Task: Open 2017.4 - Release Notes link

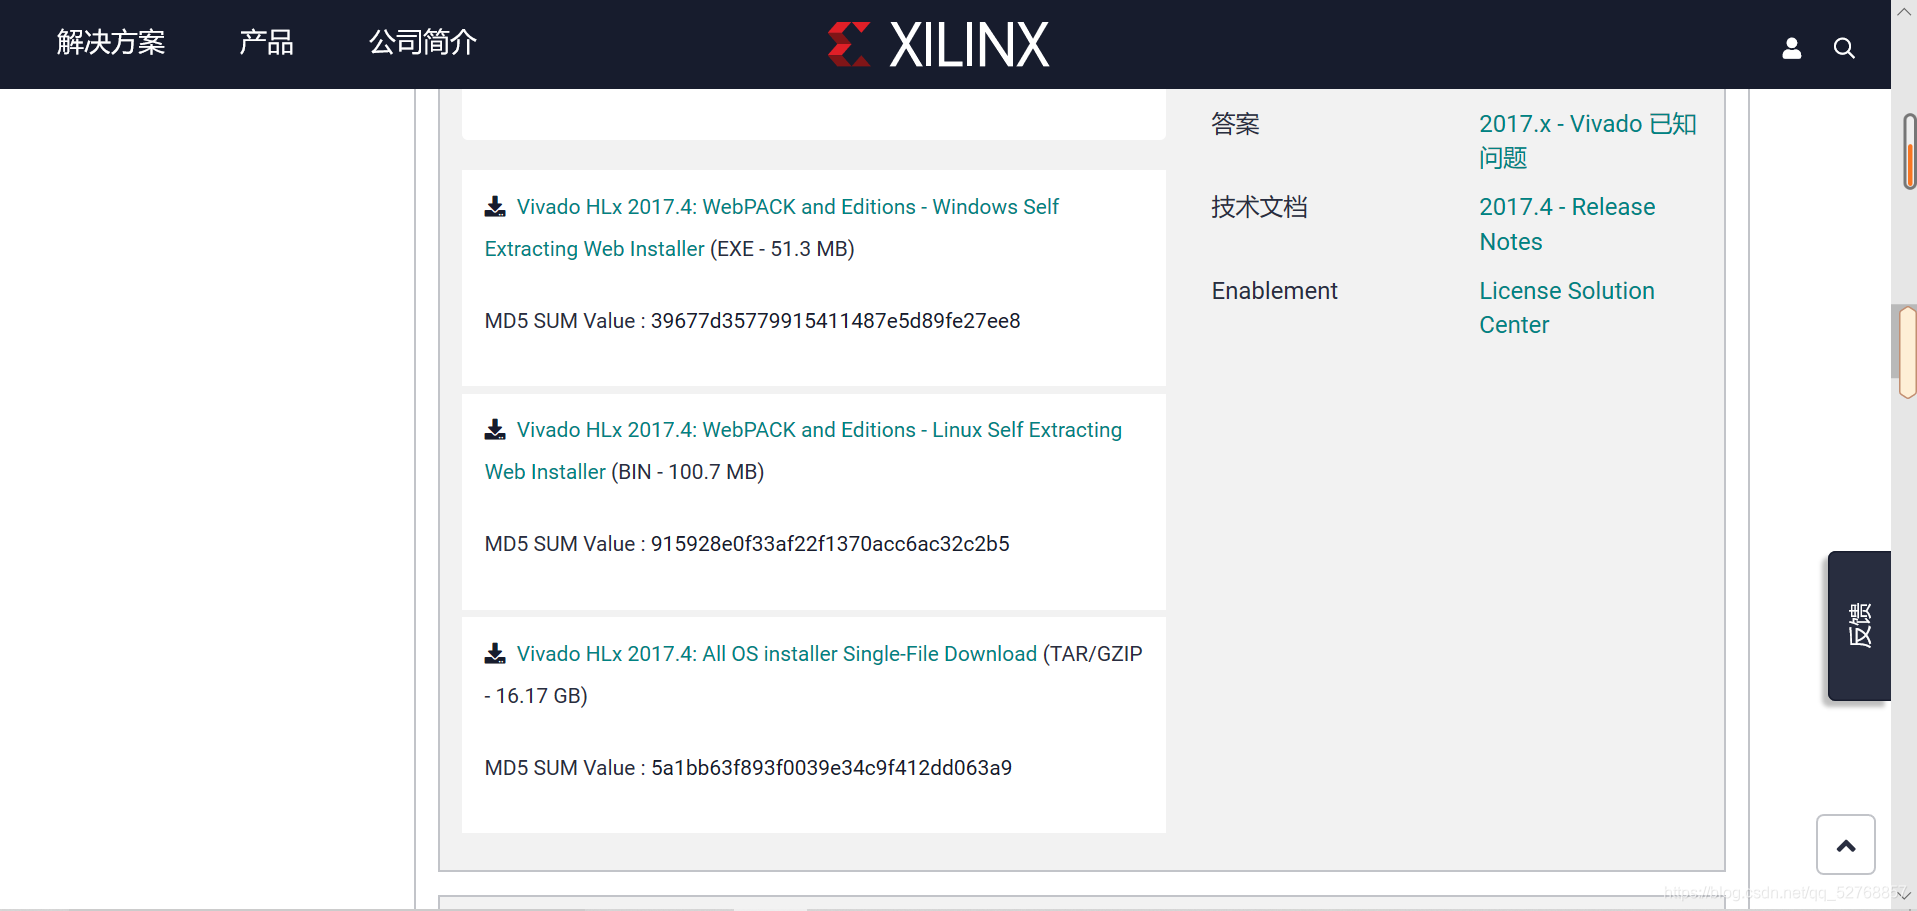Action: coord(1567,224)
